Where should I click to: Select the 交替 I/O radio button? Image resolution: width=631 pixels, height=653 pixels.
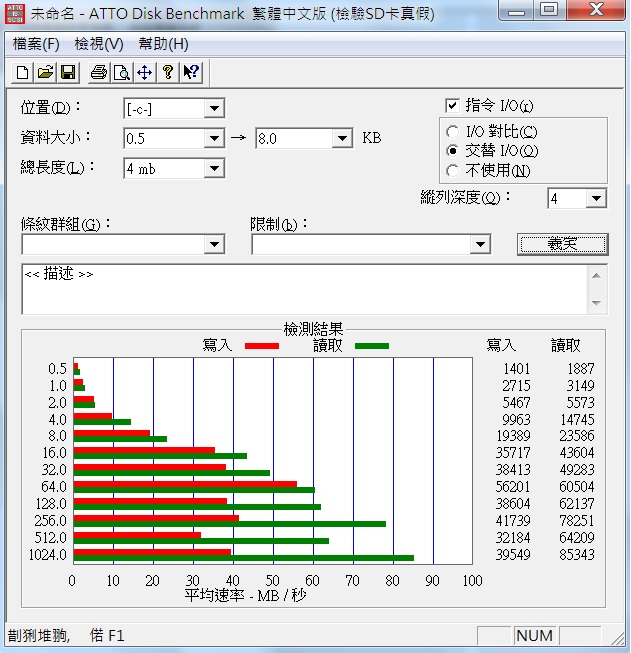tap(452, 150)
